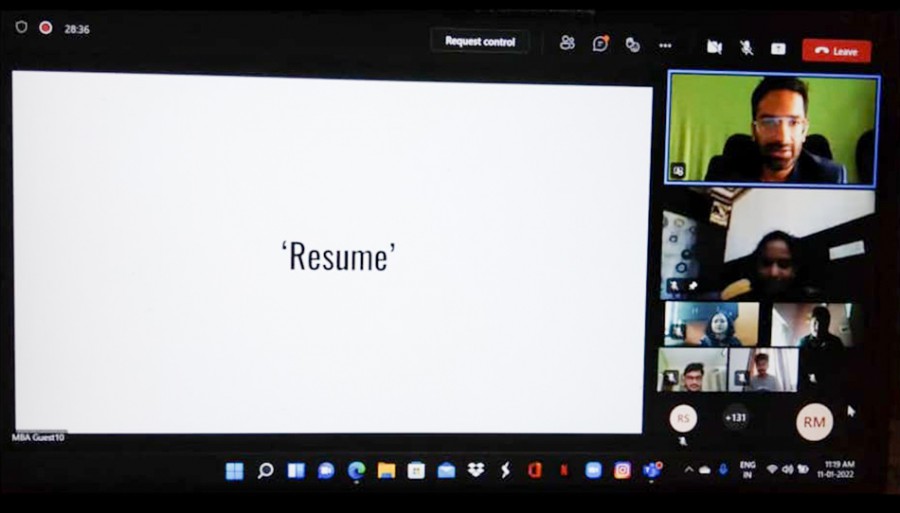Open File Explorer folder in taskbar
Screen dimensions: 900x513
(386, 470)
